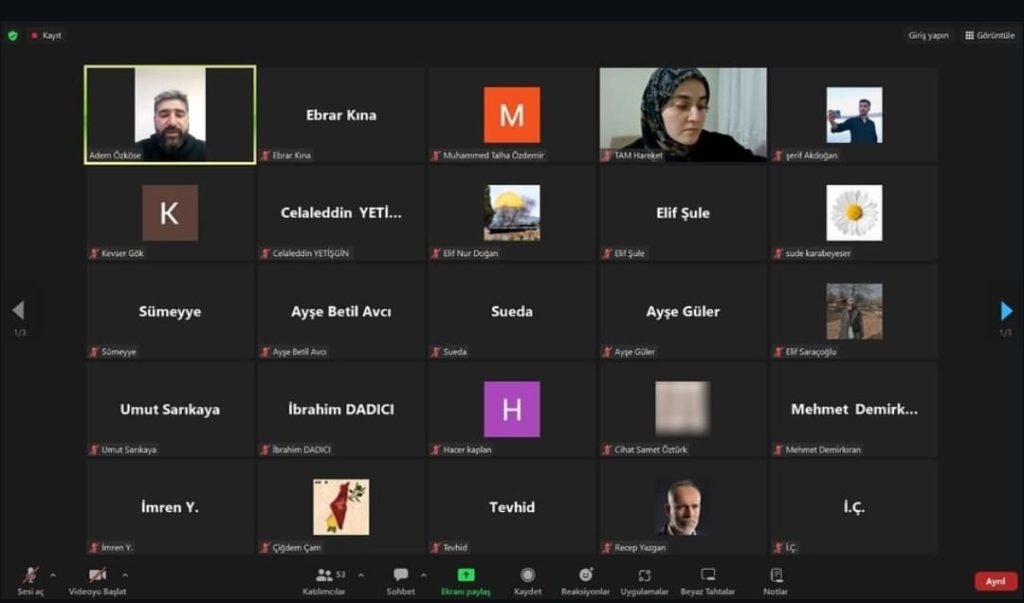Open Beyaz Tahtalar whiteboards

(708, 576)
